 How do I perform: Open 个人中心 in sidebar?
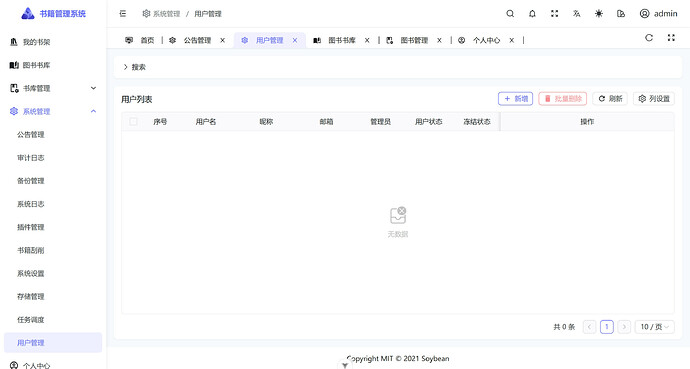[53, 364]
